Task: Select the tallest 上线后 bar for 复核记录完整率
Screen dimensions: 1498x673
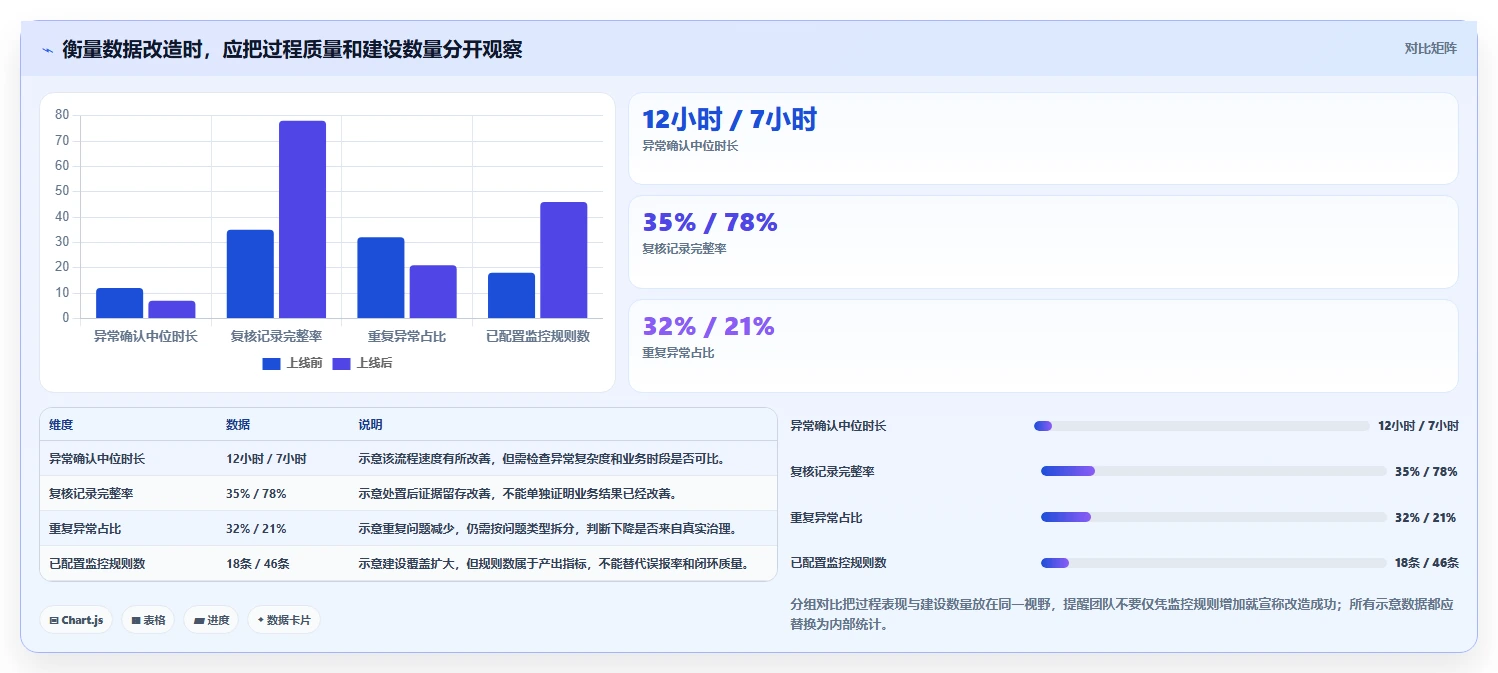Action: (302, 219)
